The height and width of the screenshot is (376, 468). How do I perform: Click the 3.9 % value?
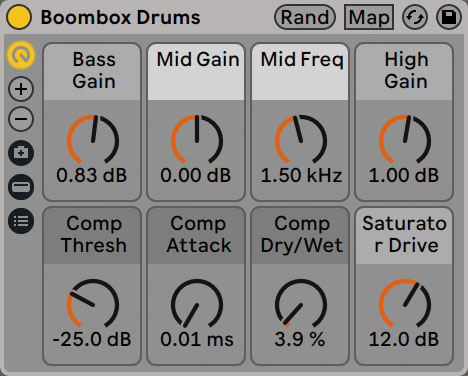point(300,339)
